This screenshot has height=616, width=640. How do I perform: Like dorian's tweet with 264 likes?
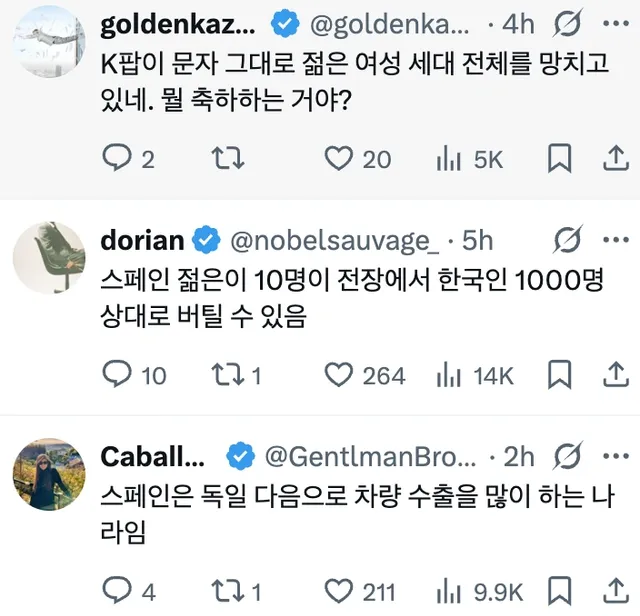(x=340, y=375)
